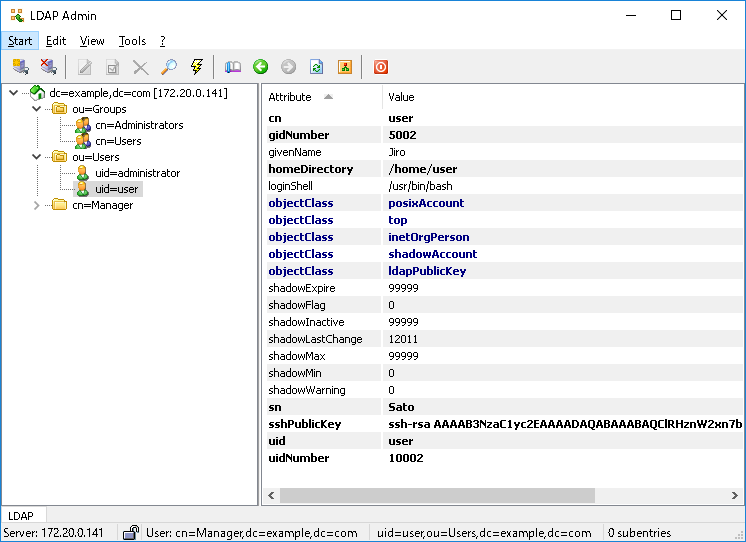Click the red power-symbol toolbar icon
The height and width of the screenshot is (542, 746).
point(381,67)
